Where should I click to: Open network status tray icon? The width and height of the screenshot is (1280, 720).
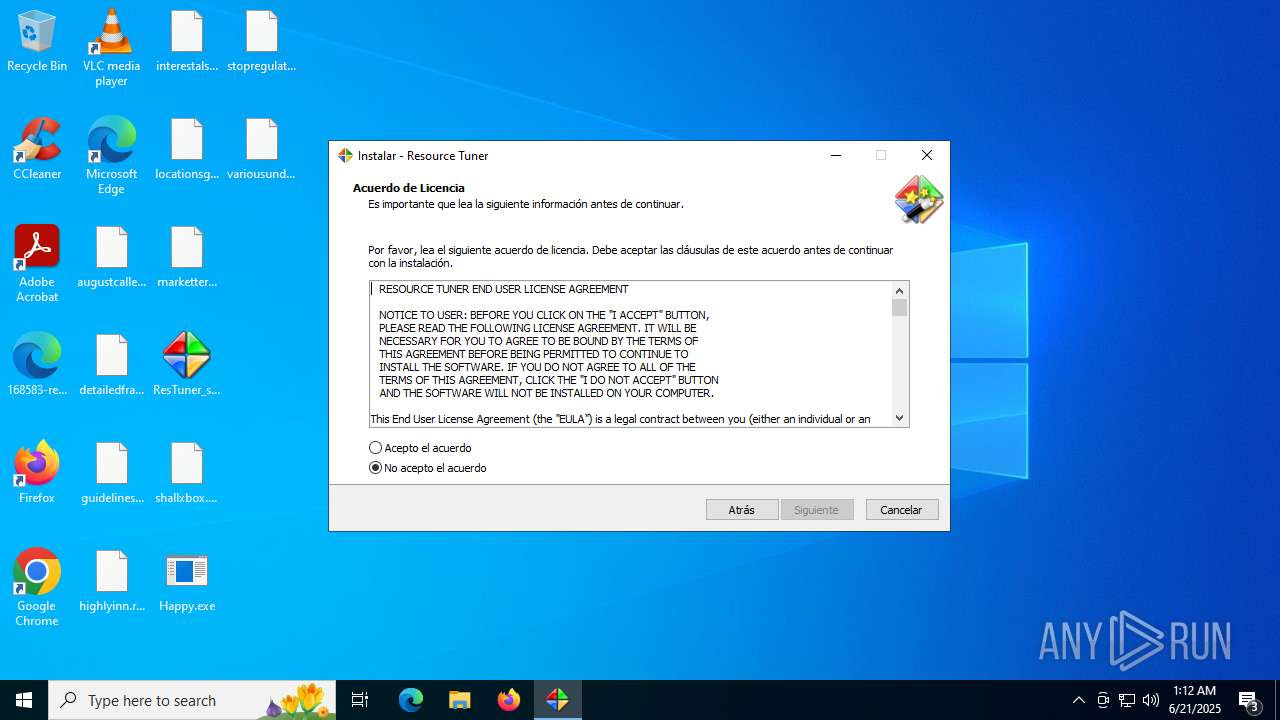coord(1127,700)
